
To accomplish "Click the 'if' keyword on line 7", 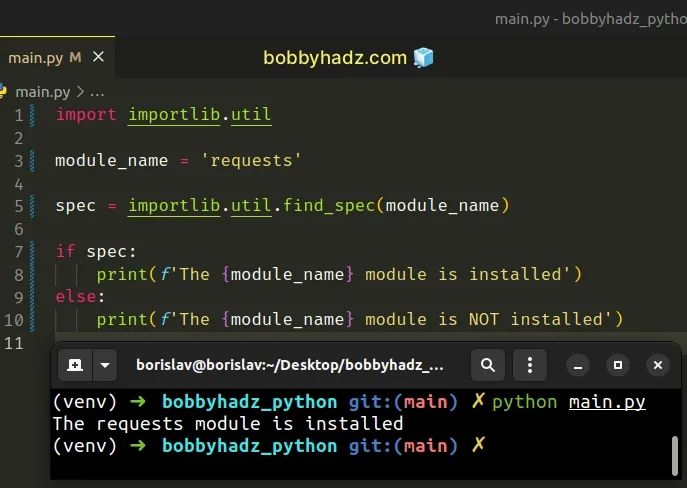I will (x=66, y=251).
